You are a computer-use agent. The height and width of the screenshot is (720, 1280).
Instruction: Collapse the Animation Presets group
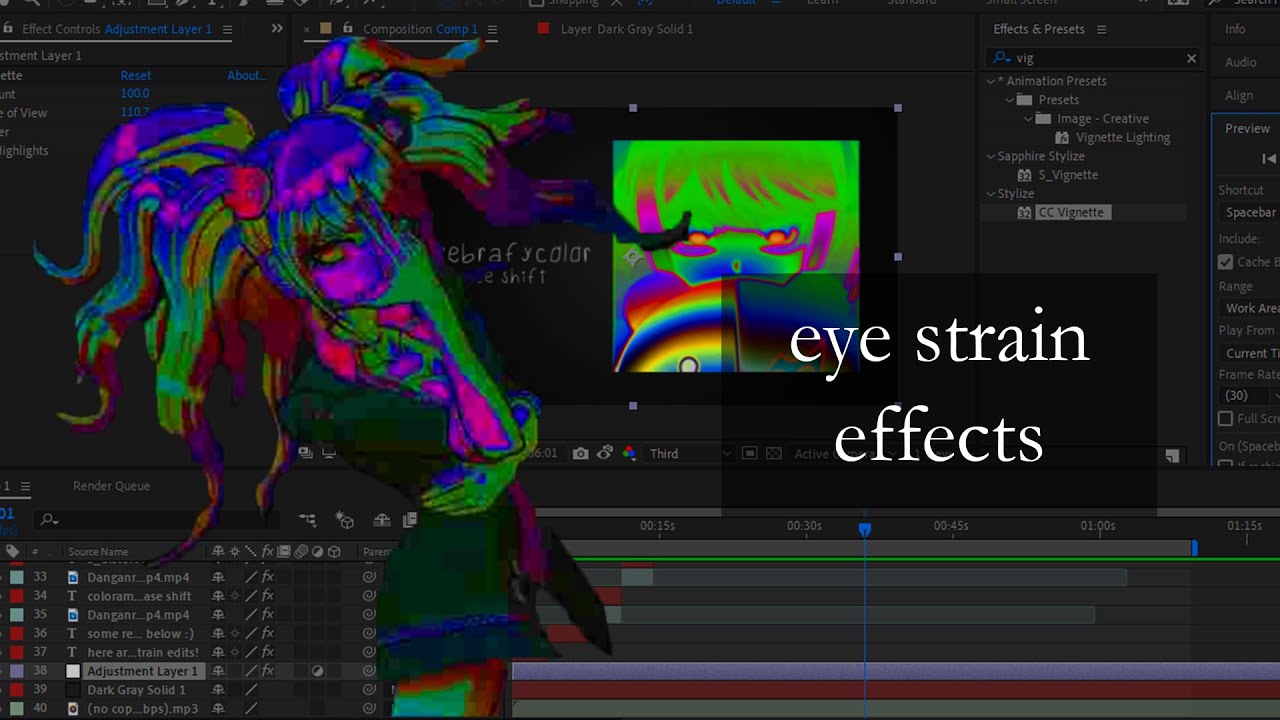click(x=992, y=81)
